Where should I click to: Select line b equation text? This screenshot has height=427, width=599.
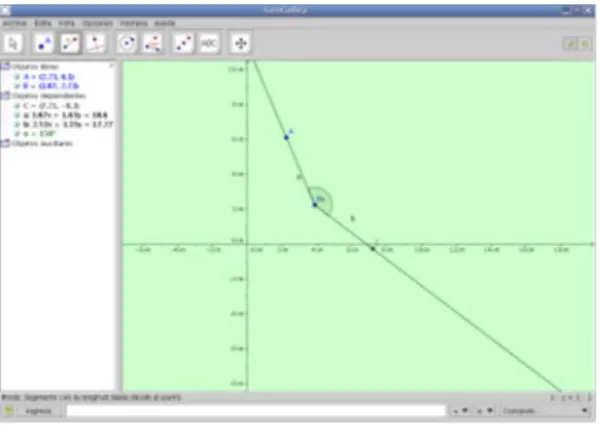pos(68,125)
